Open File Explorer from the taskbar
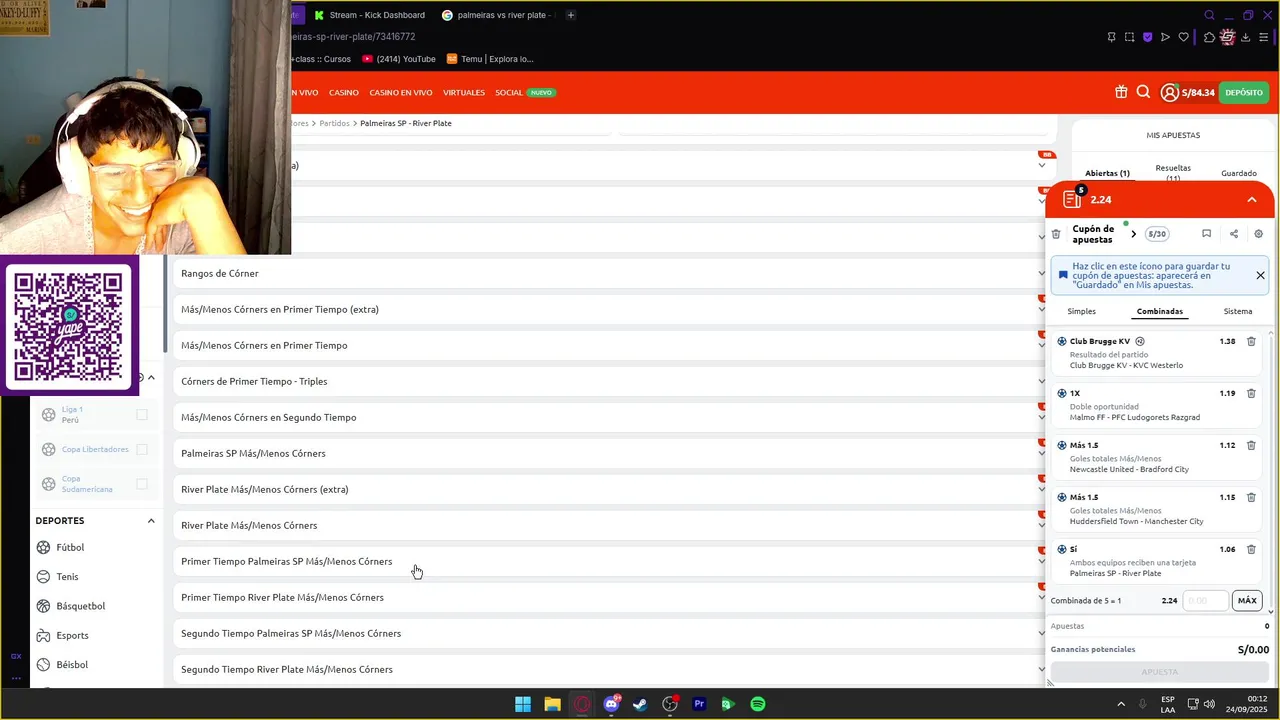1280x720 pixels. click(x=552, y=704)
